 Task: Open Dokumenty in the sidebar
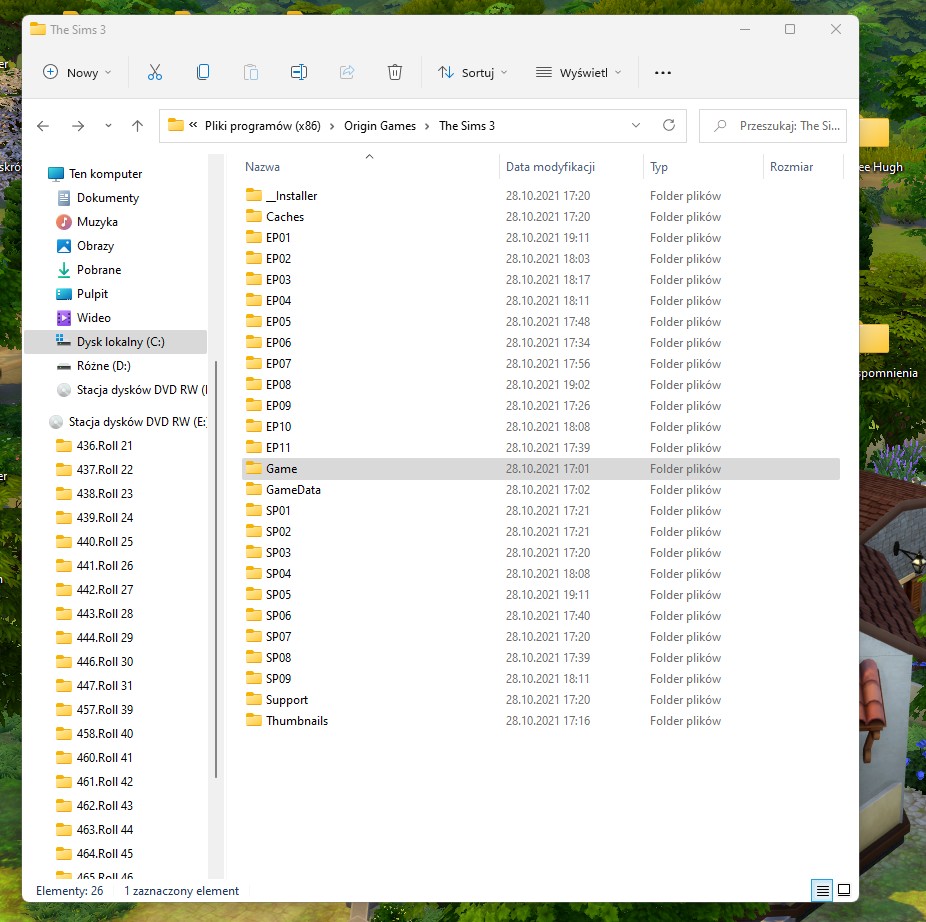(x=98, y=198)
